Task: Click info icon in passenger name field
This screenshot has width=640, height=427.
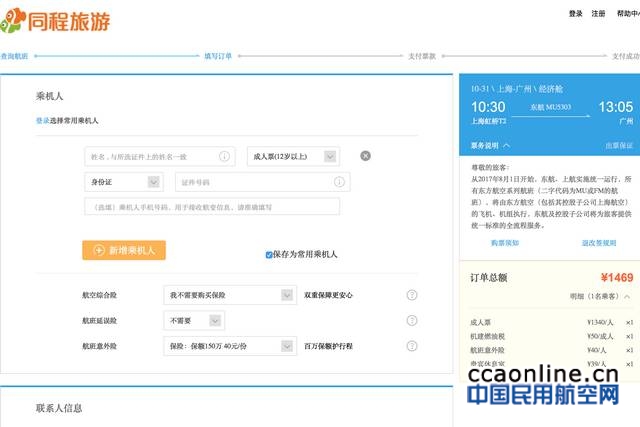Action: click(x=226, y=156)
